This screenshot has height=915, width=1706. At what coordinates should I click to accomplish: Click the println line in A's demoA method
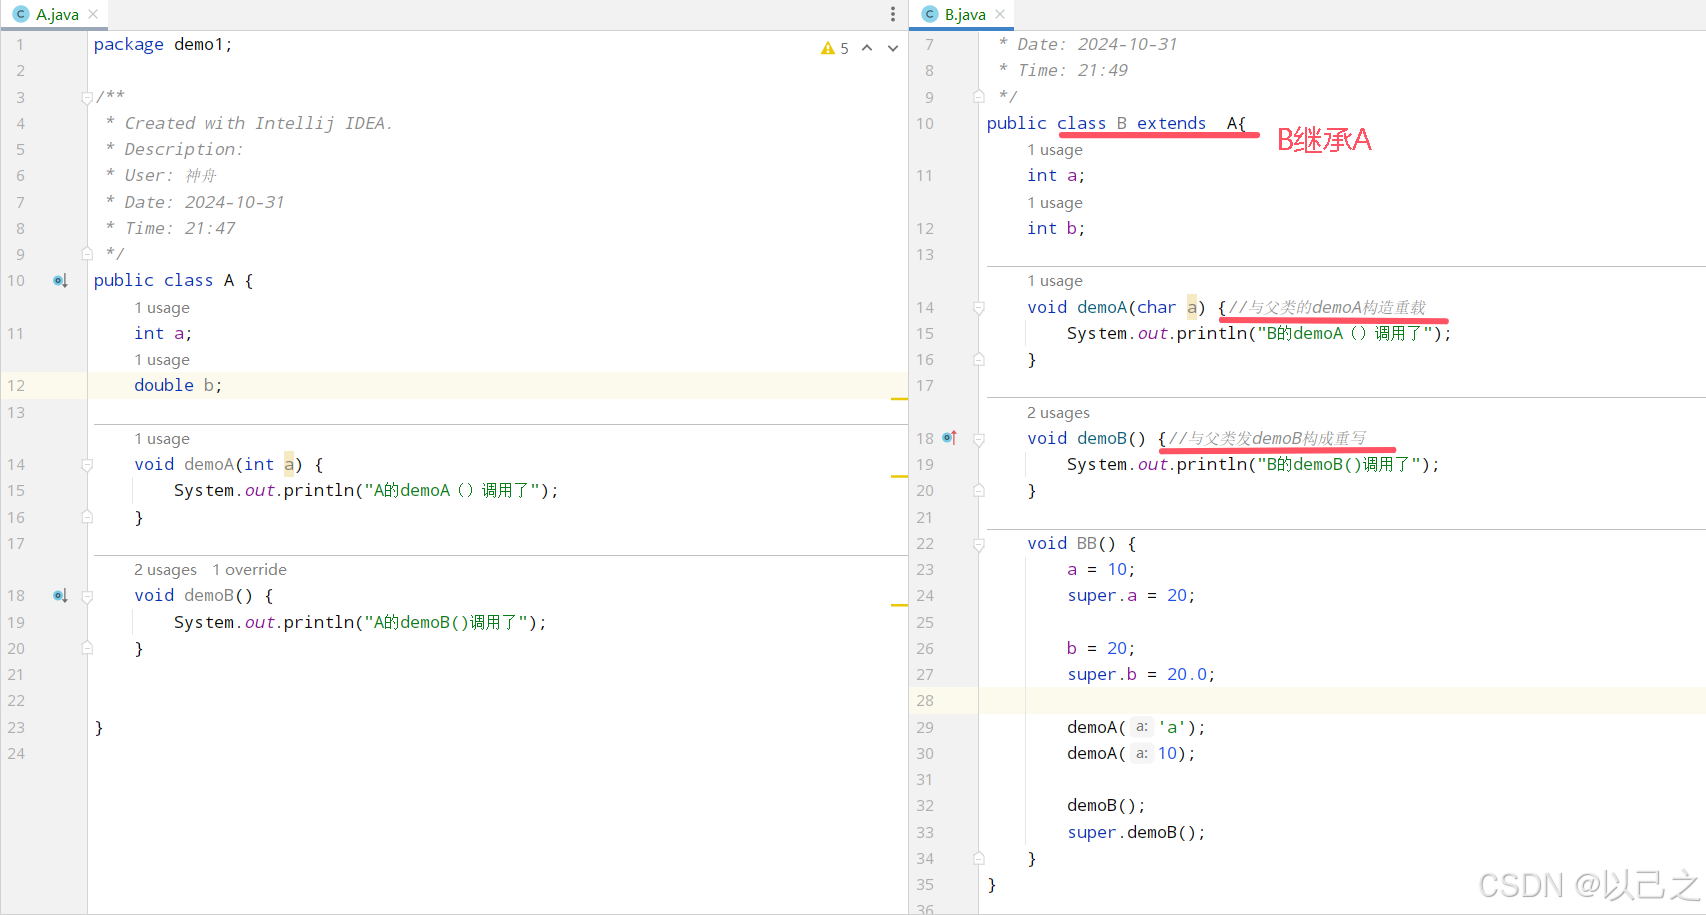pyautogui.click(x=366, y=491)
